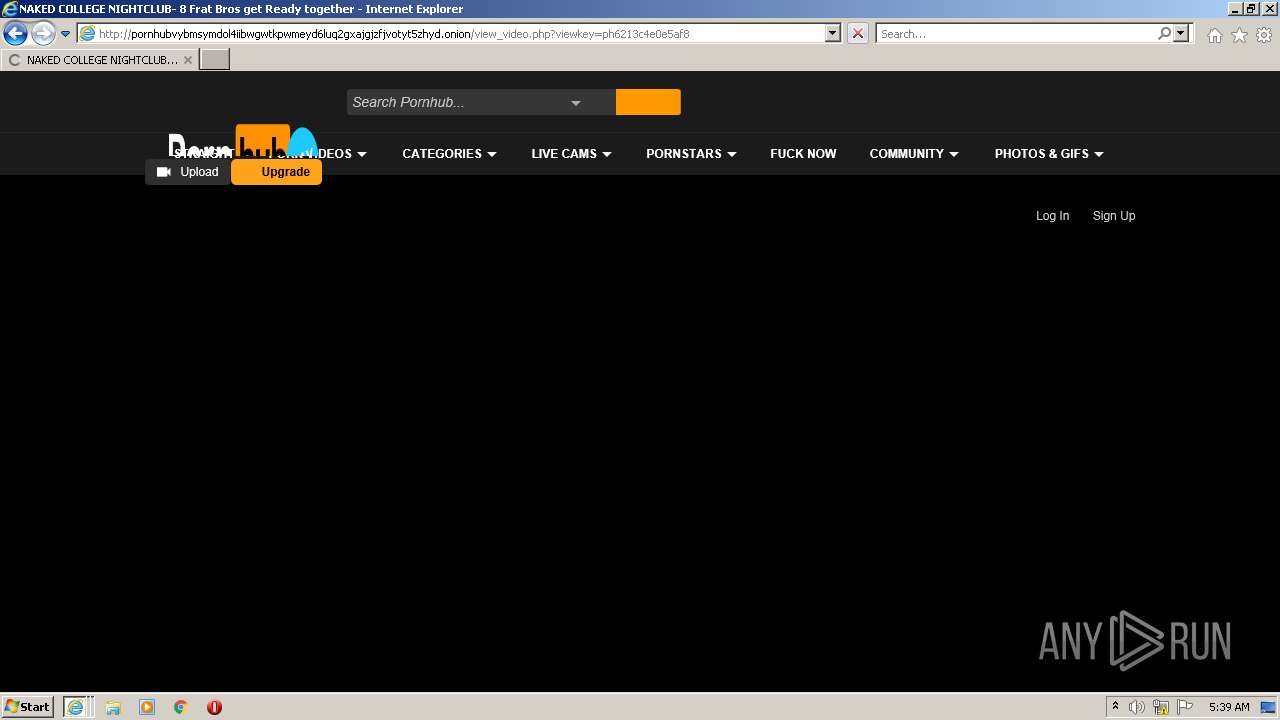Open the Tools gear icon
The width and height of the screenshot is (1280, 720).
point(1264,35)
